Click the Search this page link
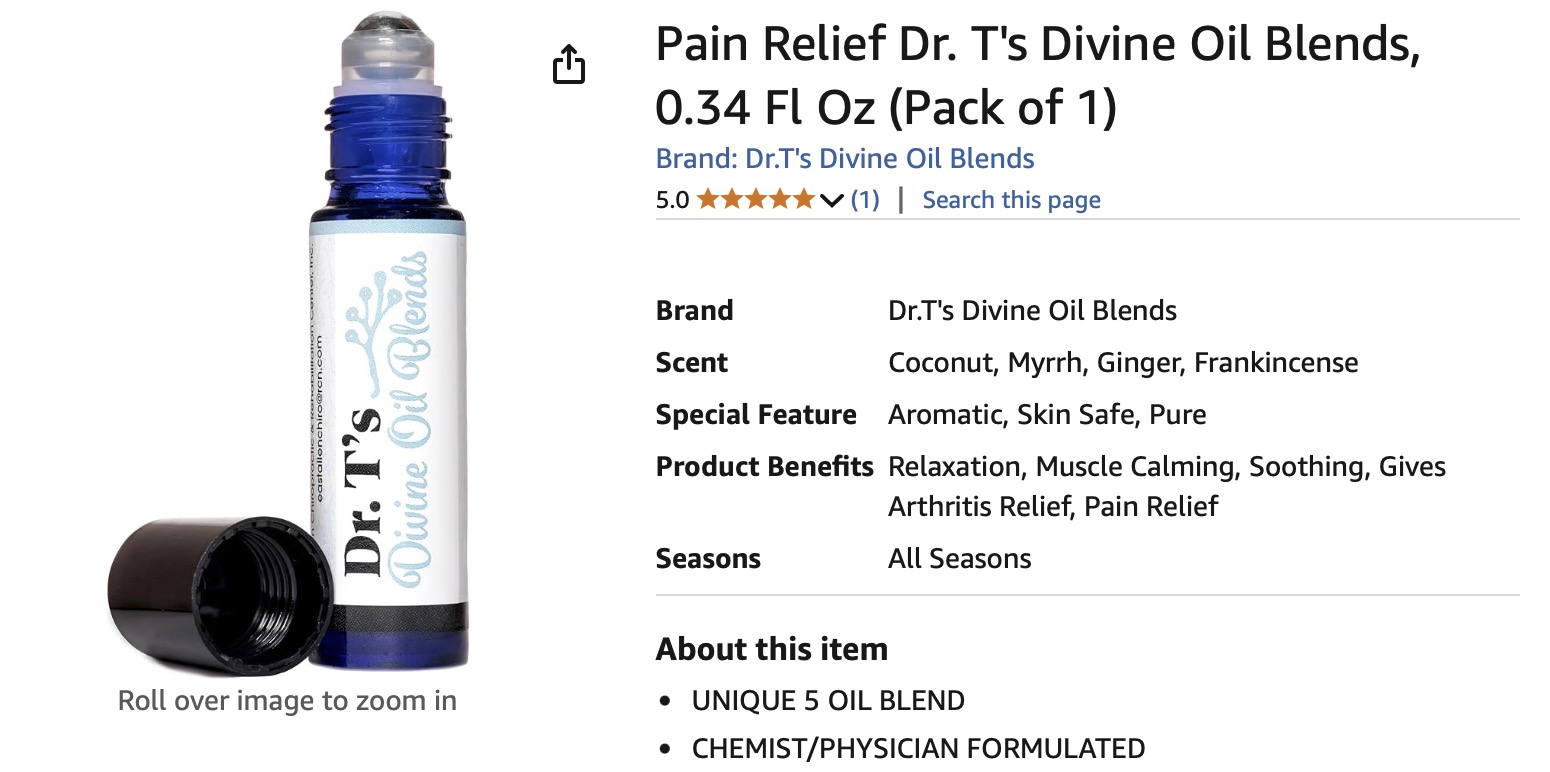 tap(1011, 200)
